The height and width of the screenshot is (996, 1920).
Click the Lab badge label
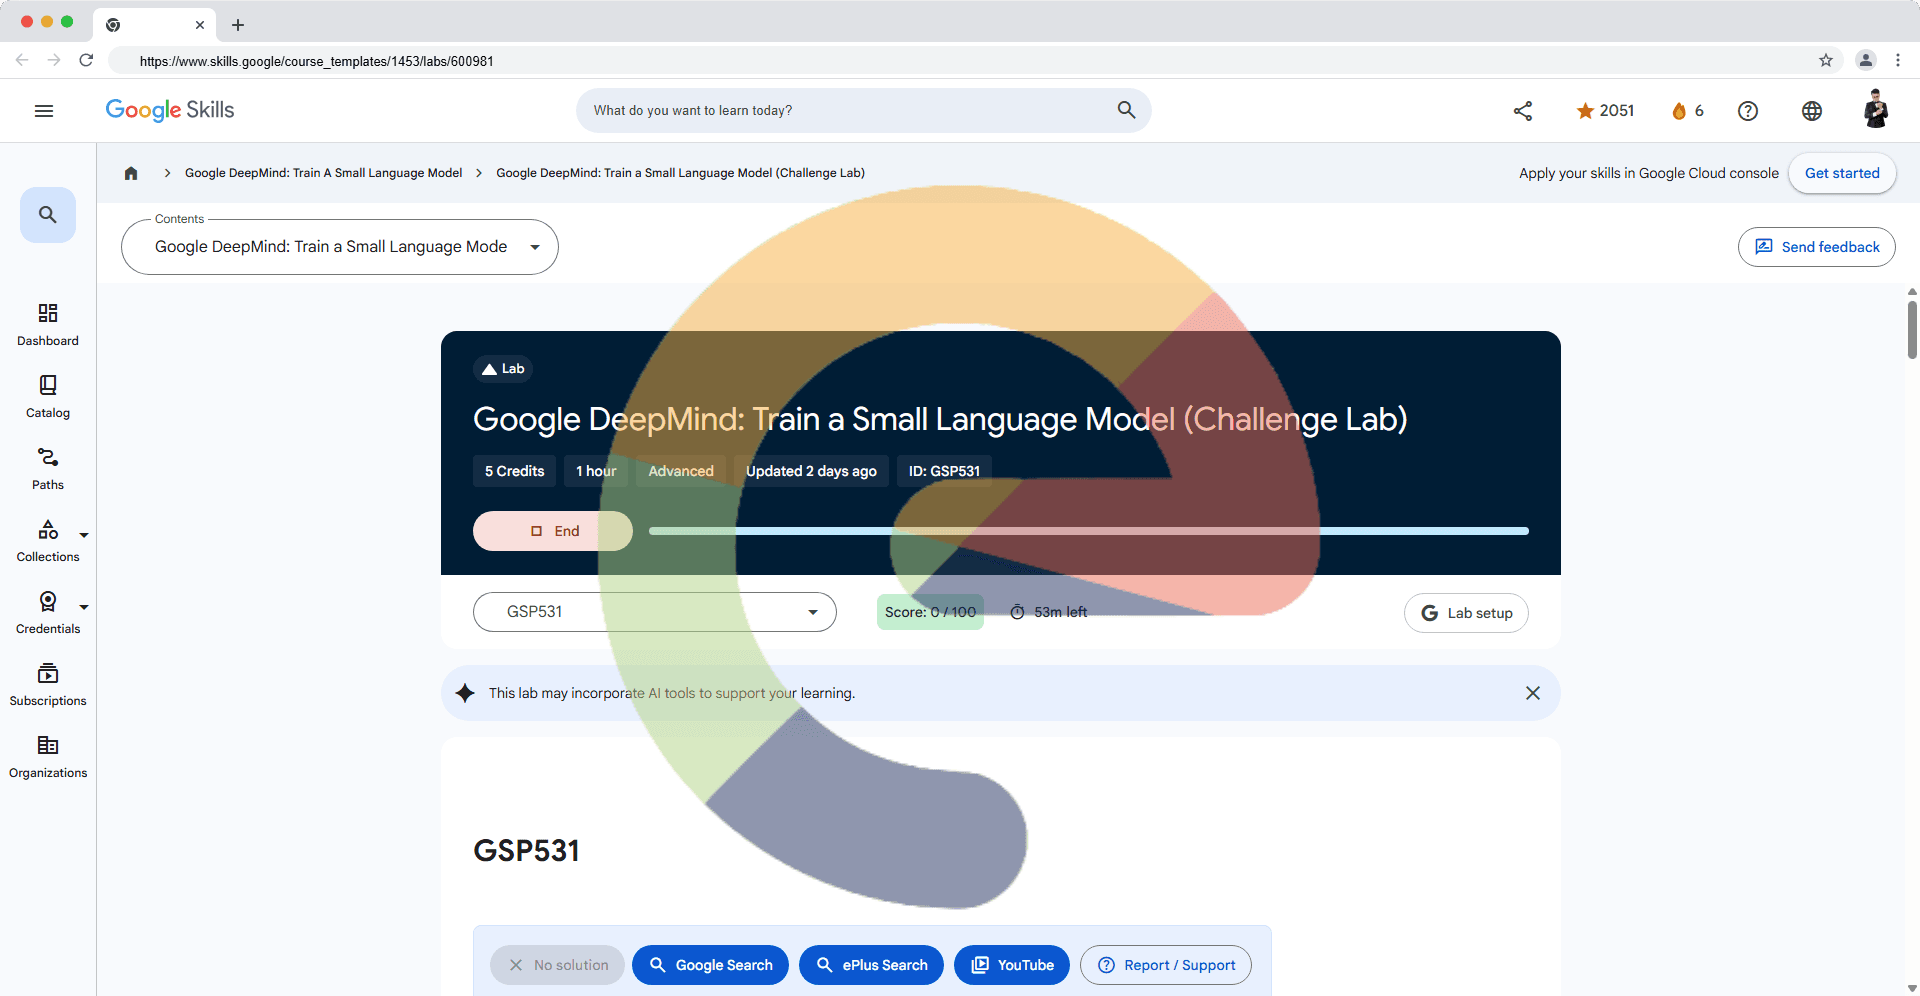pos(503,369)
